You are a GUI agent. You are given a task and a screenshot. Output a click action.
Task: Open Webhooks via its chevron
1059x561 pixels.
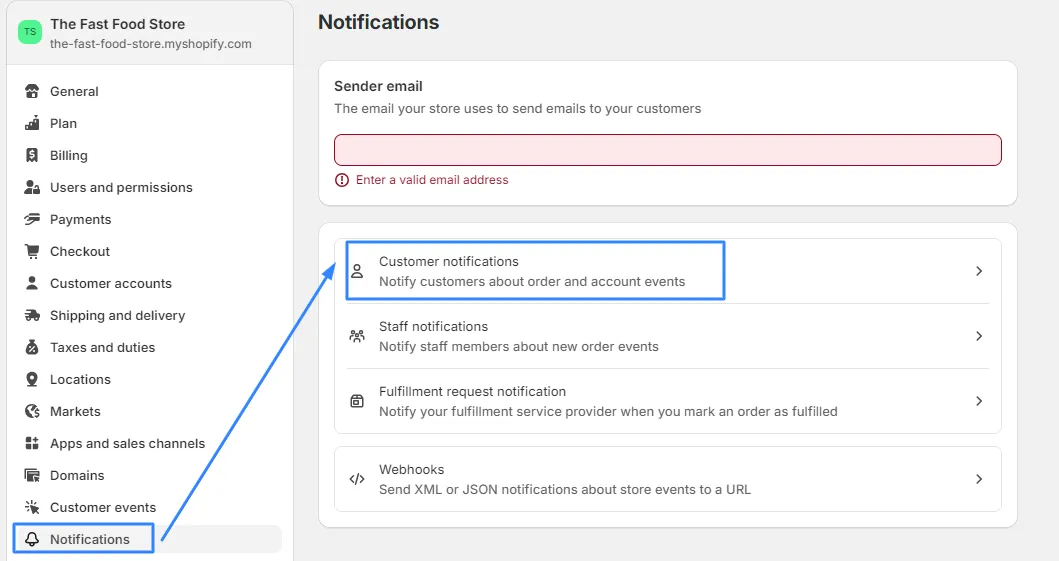pyautogui.click(x=979, y=479)
